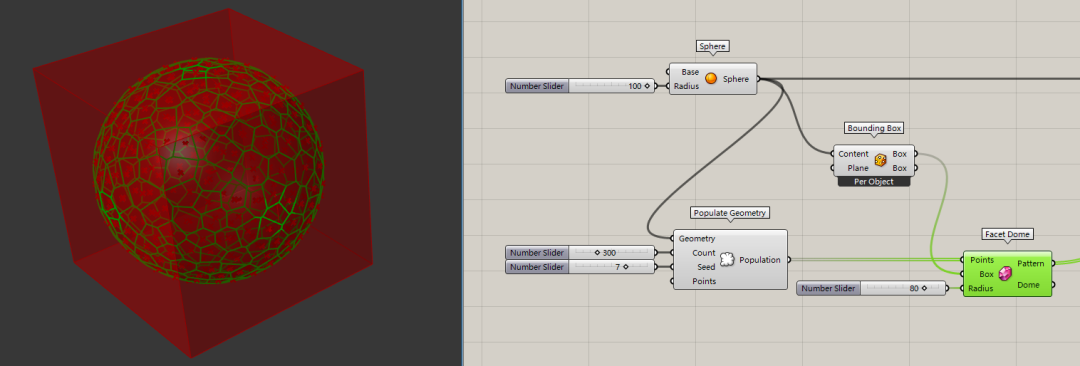Screen dimensions: 1080x366
Task: Select the Count slider set to 300
Action: [x=580, y=253]
